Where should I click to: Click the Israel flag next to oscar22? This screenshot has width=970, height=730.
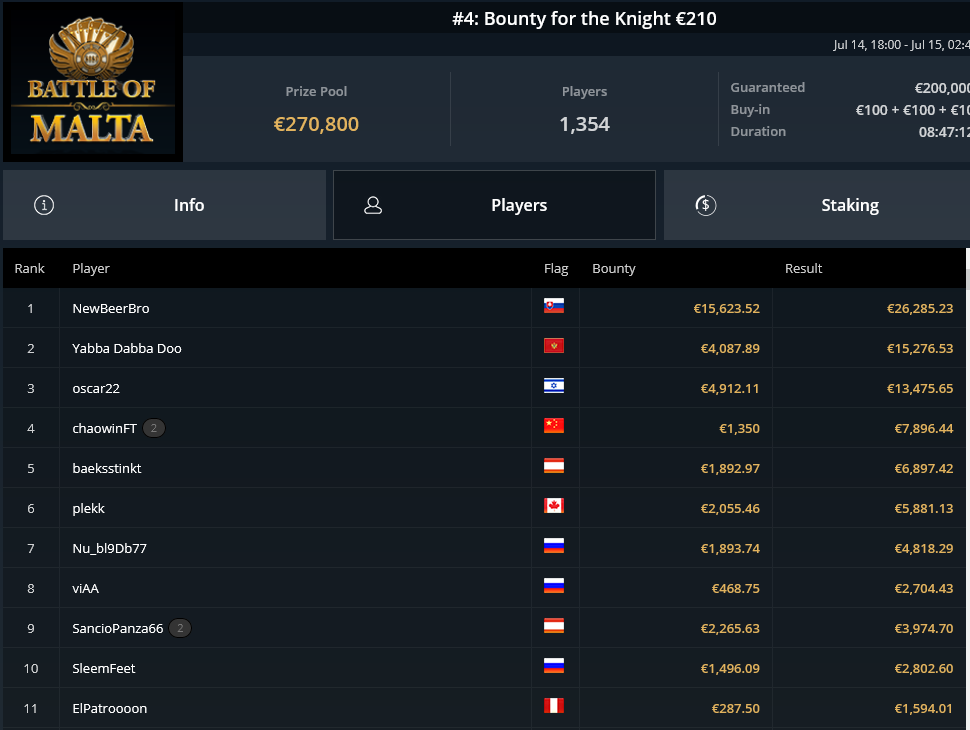point(554,386)
